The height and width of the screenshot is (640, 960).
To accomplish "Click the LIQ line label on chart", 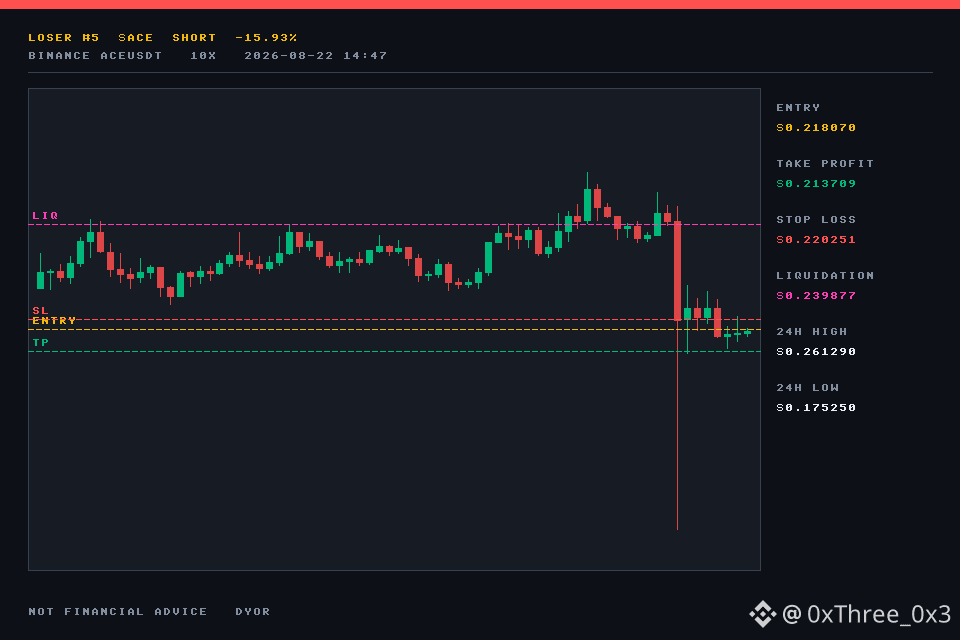I will tap(45, 216).
